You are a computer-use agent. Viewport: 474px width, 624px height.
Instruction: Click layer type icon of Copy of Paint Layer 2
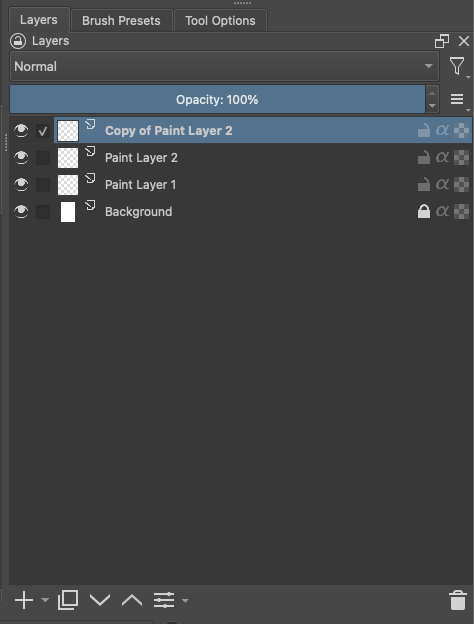[90, 124]
